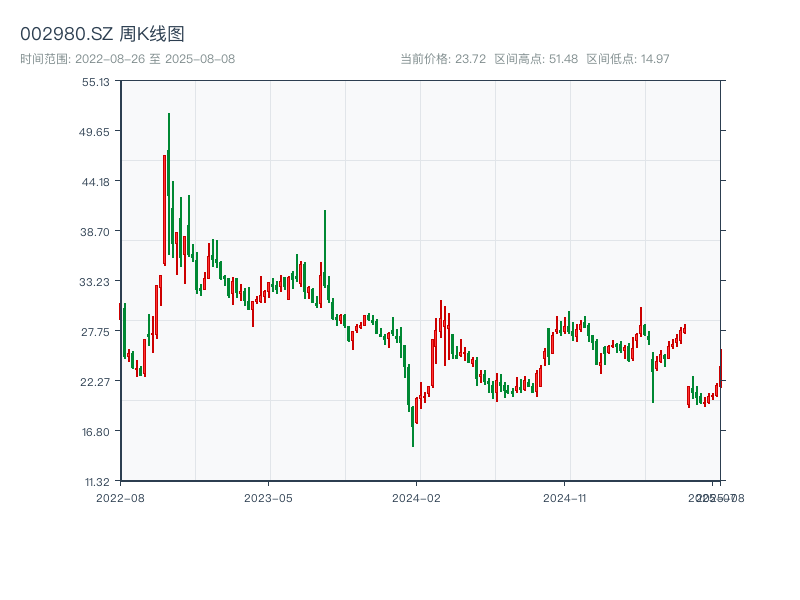
Task: Select the 2024-11 x-axis date label
Action: (565, 497)
